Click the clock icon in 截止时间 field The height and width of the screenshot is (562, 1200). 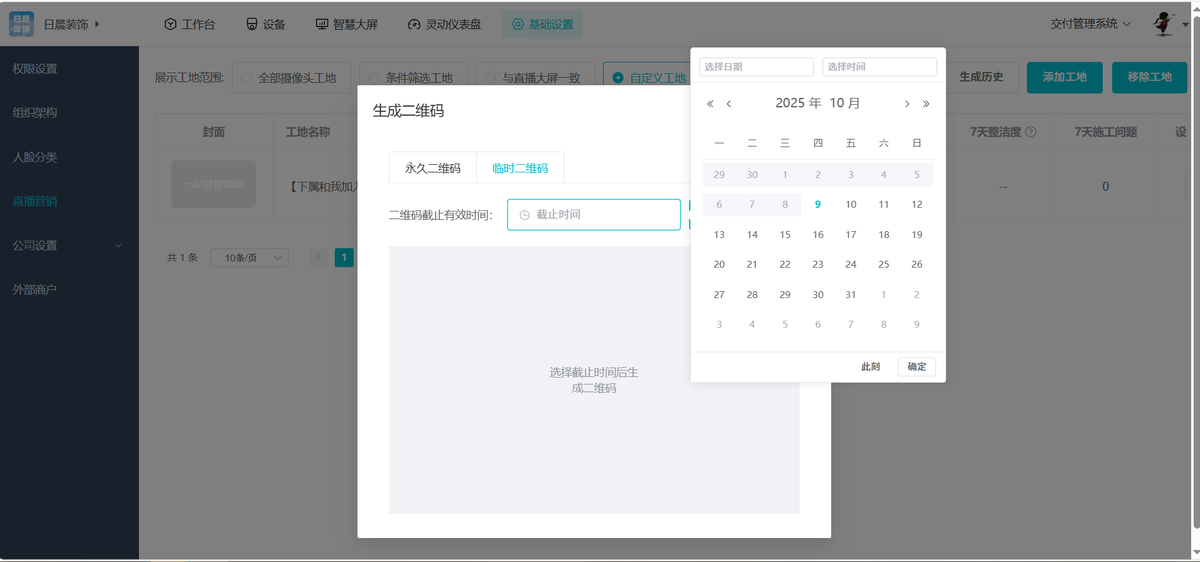(524, 215)
